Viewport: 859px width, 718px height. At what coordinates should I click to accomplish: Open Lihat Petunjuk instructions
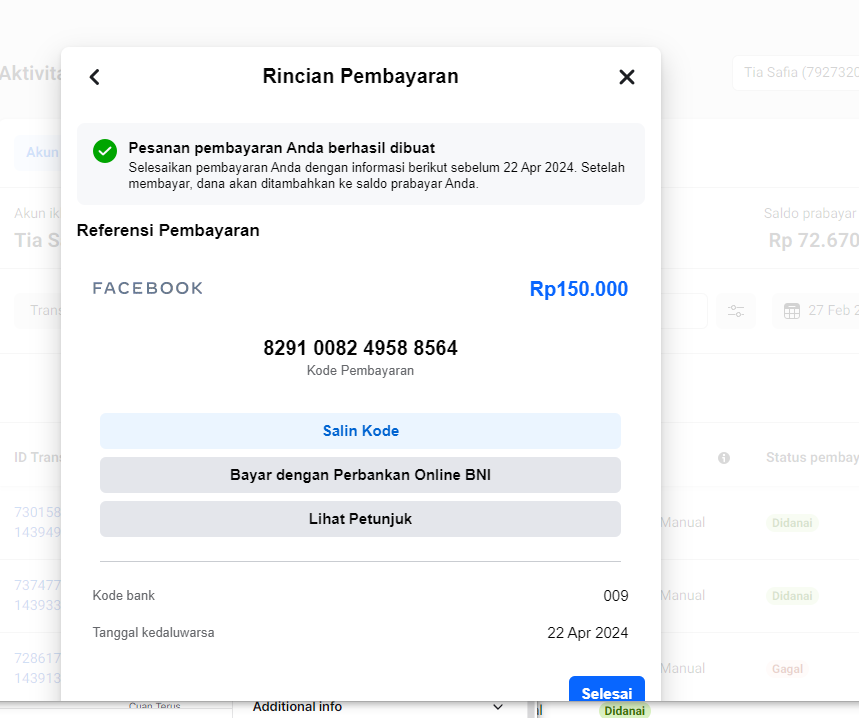pos(360,519)
